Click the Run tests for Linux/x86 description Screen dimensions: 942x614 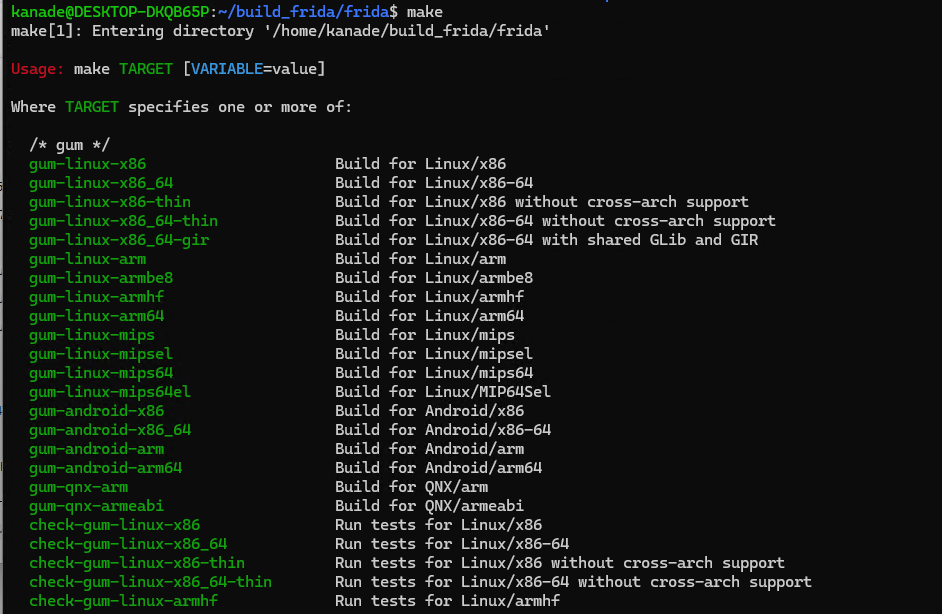438,525
